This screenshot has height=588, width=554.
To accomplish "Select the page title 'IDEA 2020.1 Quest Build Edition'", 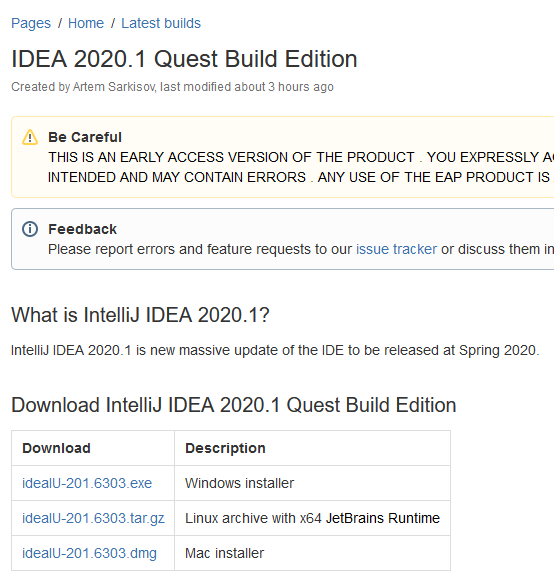I will point(184,59).
